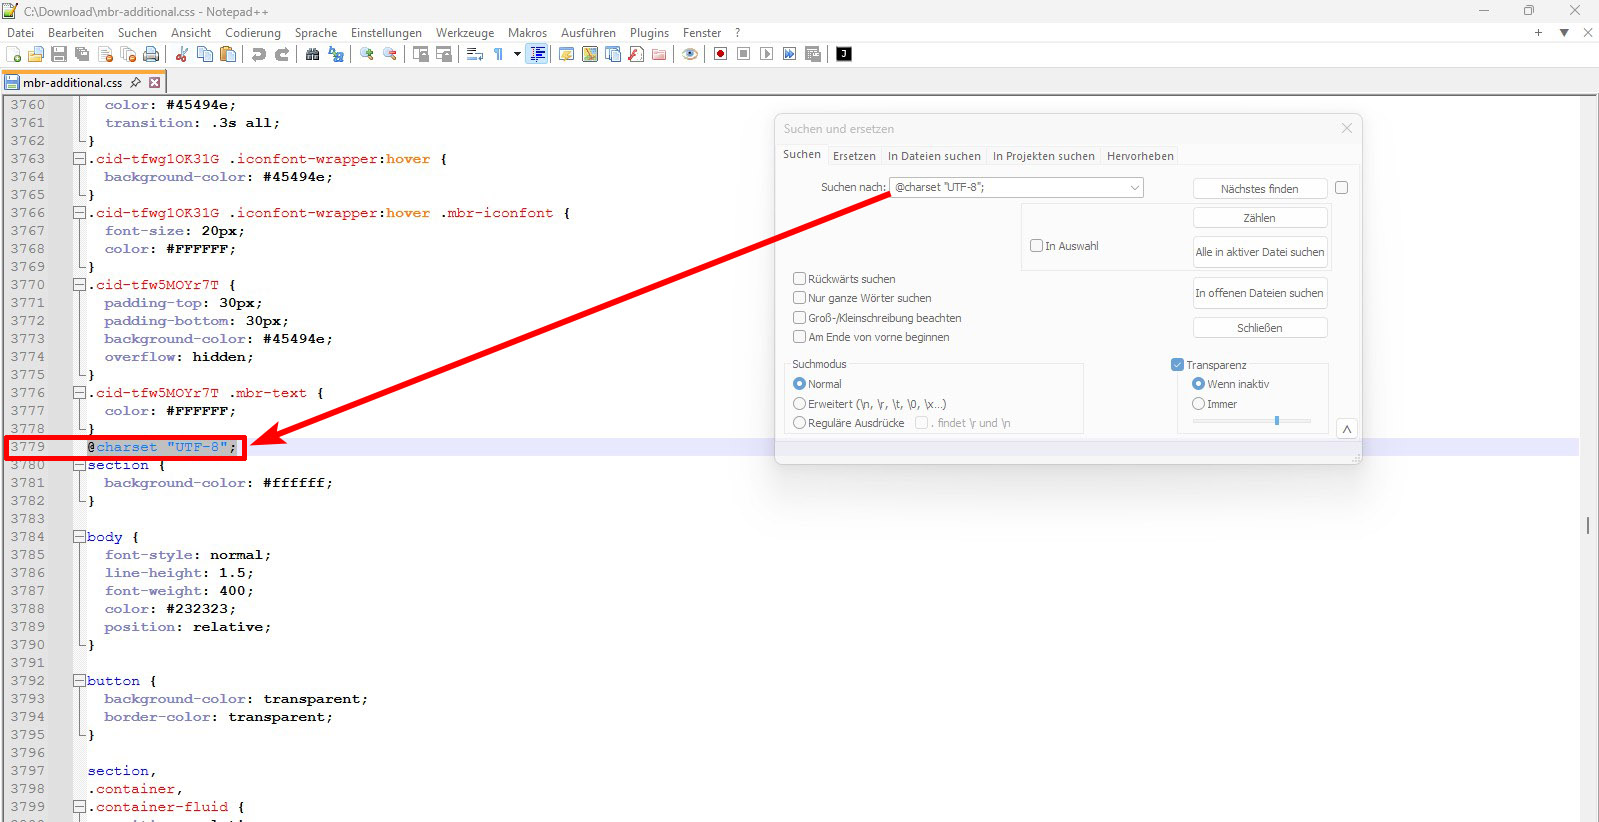
Task: Open Find via binoculars icon
Action: click(x=313, y=54)
